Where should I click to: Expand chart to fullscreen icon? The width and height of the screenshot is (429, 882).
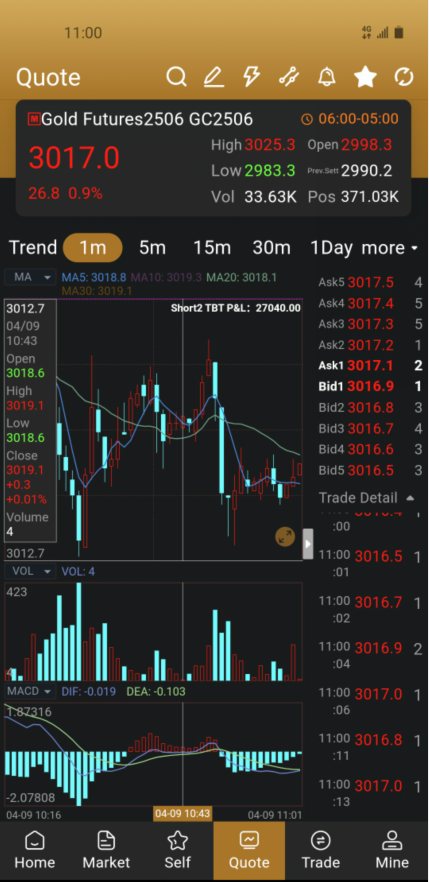(x=285, y=537)
